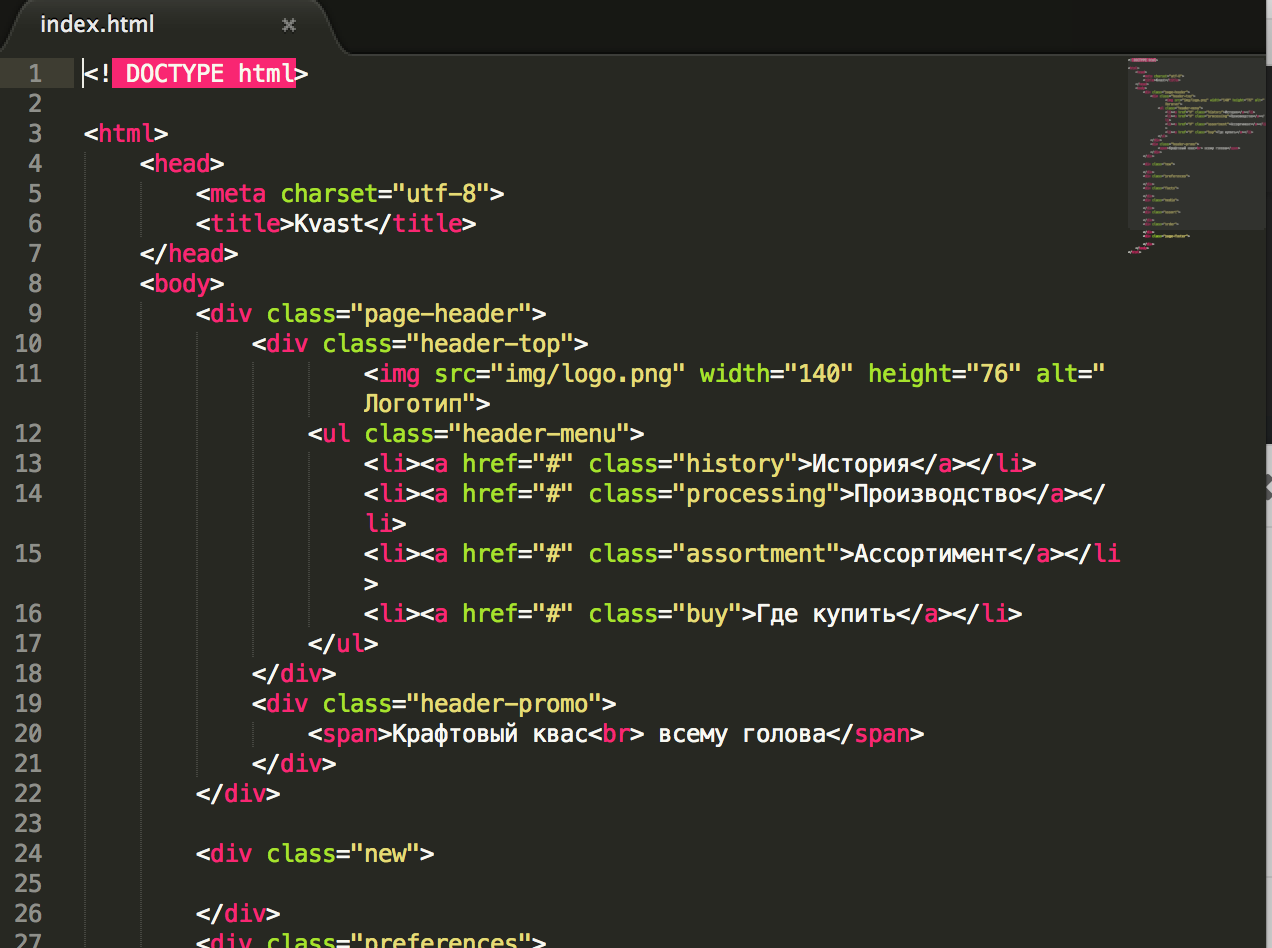1272x948 pixels.
Task: Click line number 24 in the gutter
Action: click(x=29, y=854)
